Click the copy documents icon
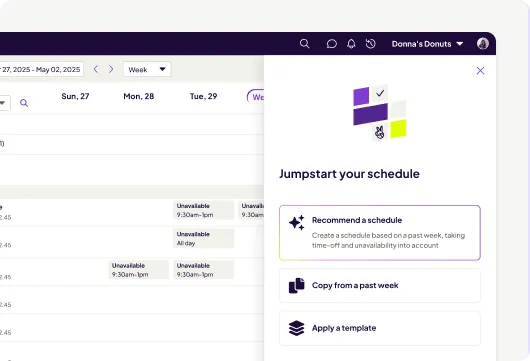Image resolution: width=530 pixels, height=361 pixels. click(x=296, y=286)
